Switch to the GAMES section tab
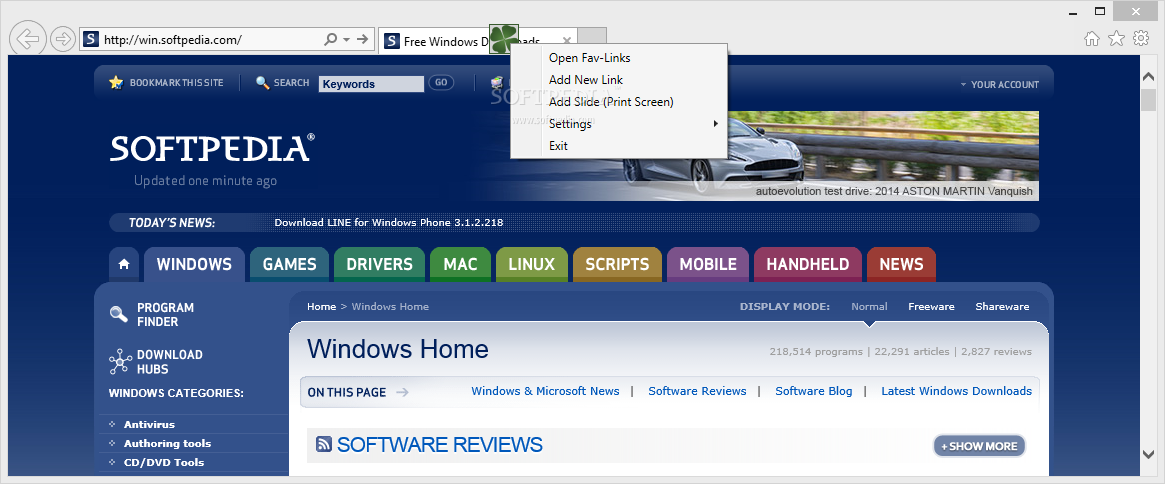The height and width of the screenshot is (484, 1165). (x=290, y=264)
